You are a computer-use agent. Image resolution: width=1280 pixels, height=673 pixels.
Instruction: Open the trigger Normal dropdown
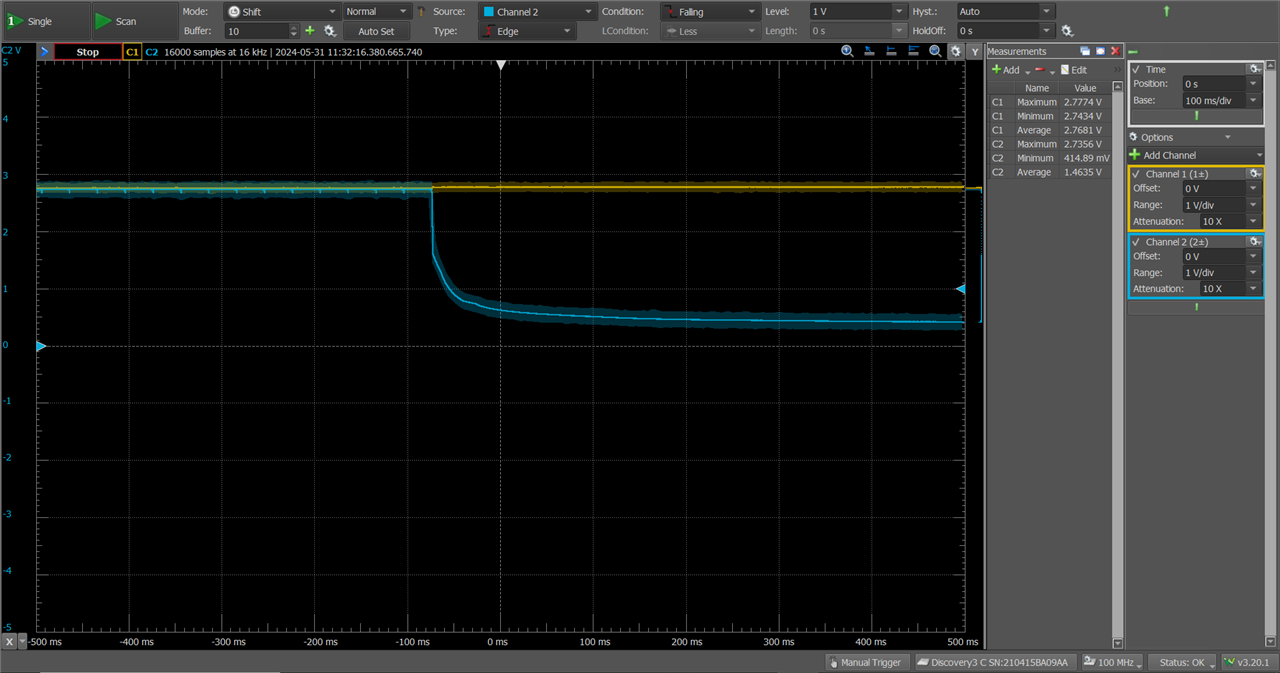coord(377,11)
